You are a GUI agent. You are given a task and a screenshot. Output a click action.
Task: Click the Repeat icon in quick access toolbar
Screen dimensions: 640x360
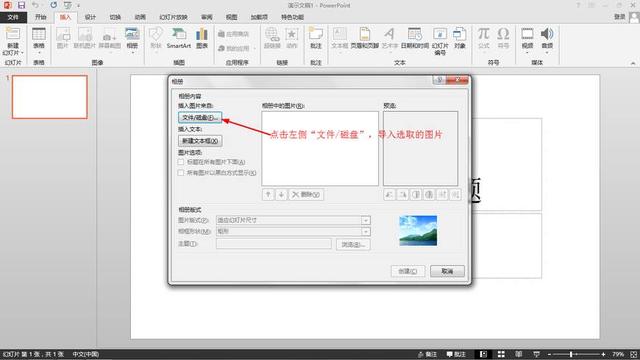click(x=53, y=5)
